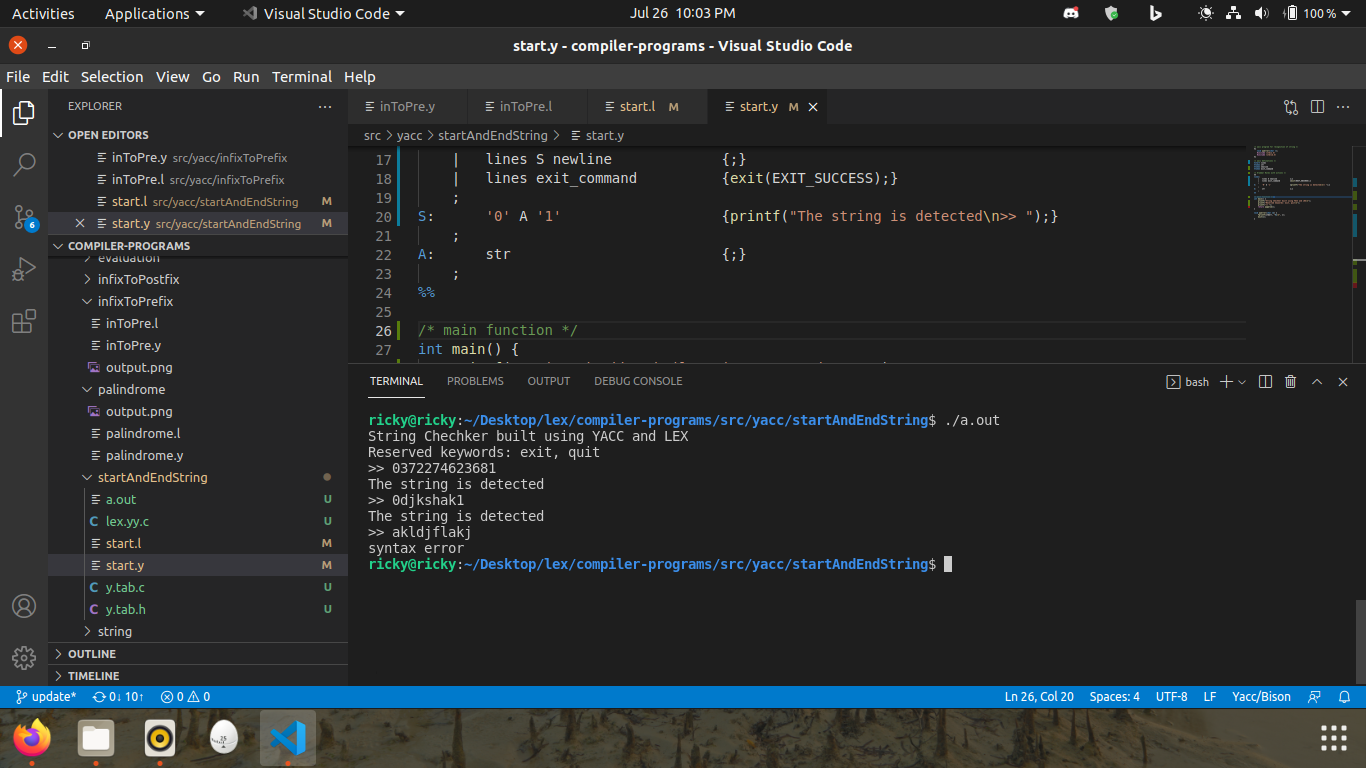Image resolution: width=1366 pixels, height=768 pixels.
Task: Open the Extensions view icon
Action: tap(24, 321)
